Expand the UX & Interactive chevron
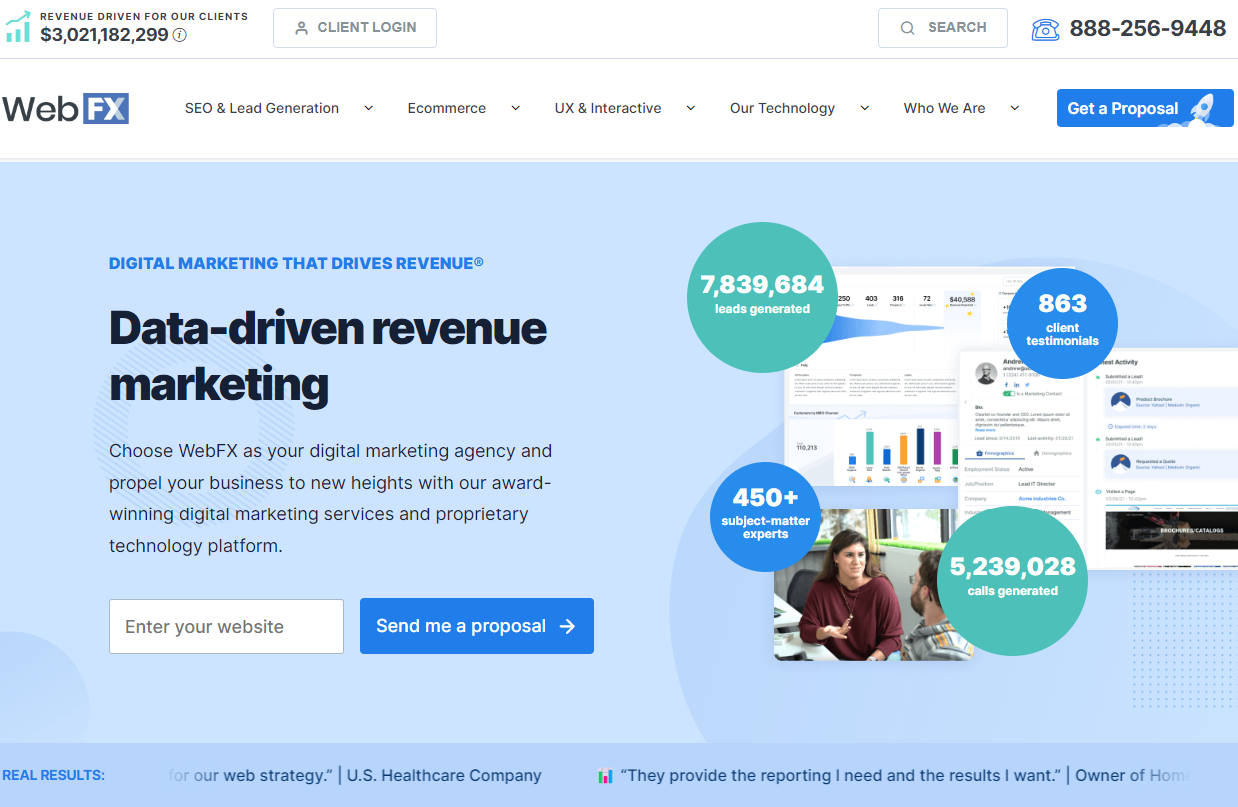The image size is (1238, 807). click(690, 108)
